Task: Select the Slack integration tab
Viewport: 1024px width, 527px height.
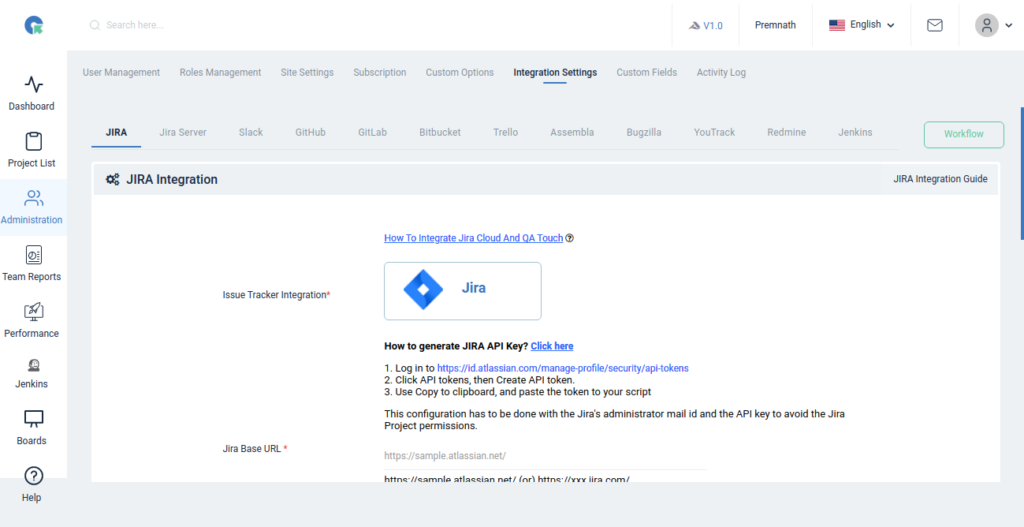Action: tap(251, 132)
